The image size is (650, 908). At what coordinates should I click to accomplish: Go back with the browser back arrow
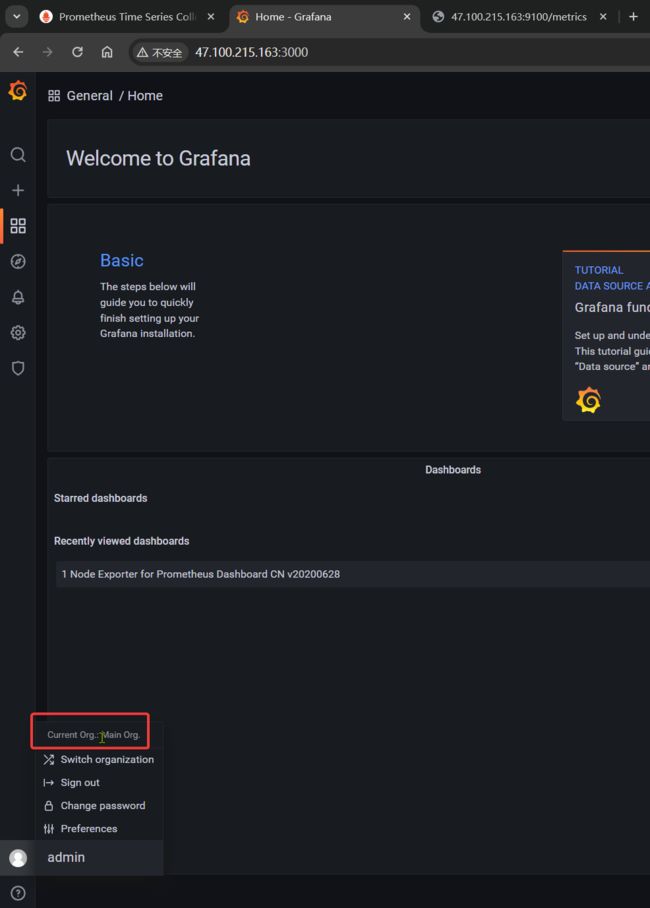(x=19, y=52)
